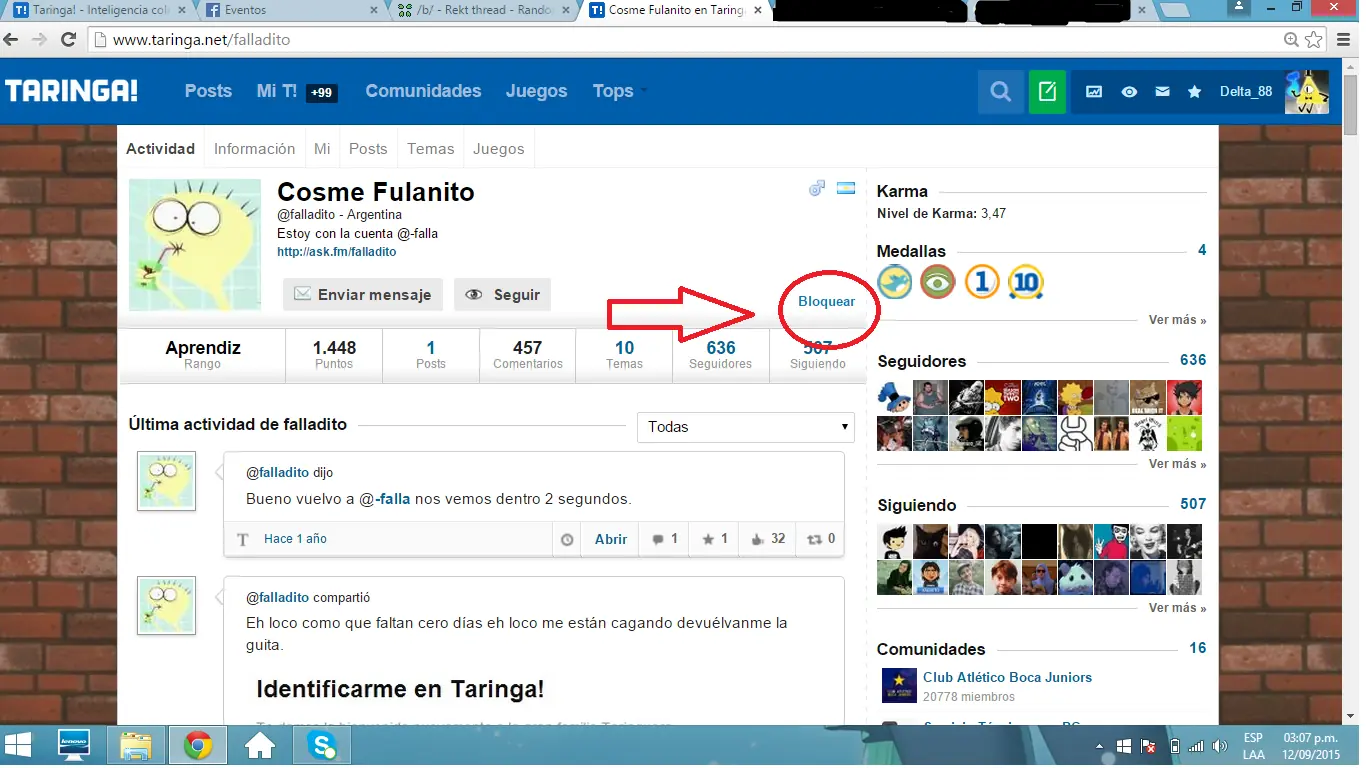Click the Bloquear link
The height and width of the screenshot is (768, 1366).
tap(826, 301)
